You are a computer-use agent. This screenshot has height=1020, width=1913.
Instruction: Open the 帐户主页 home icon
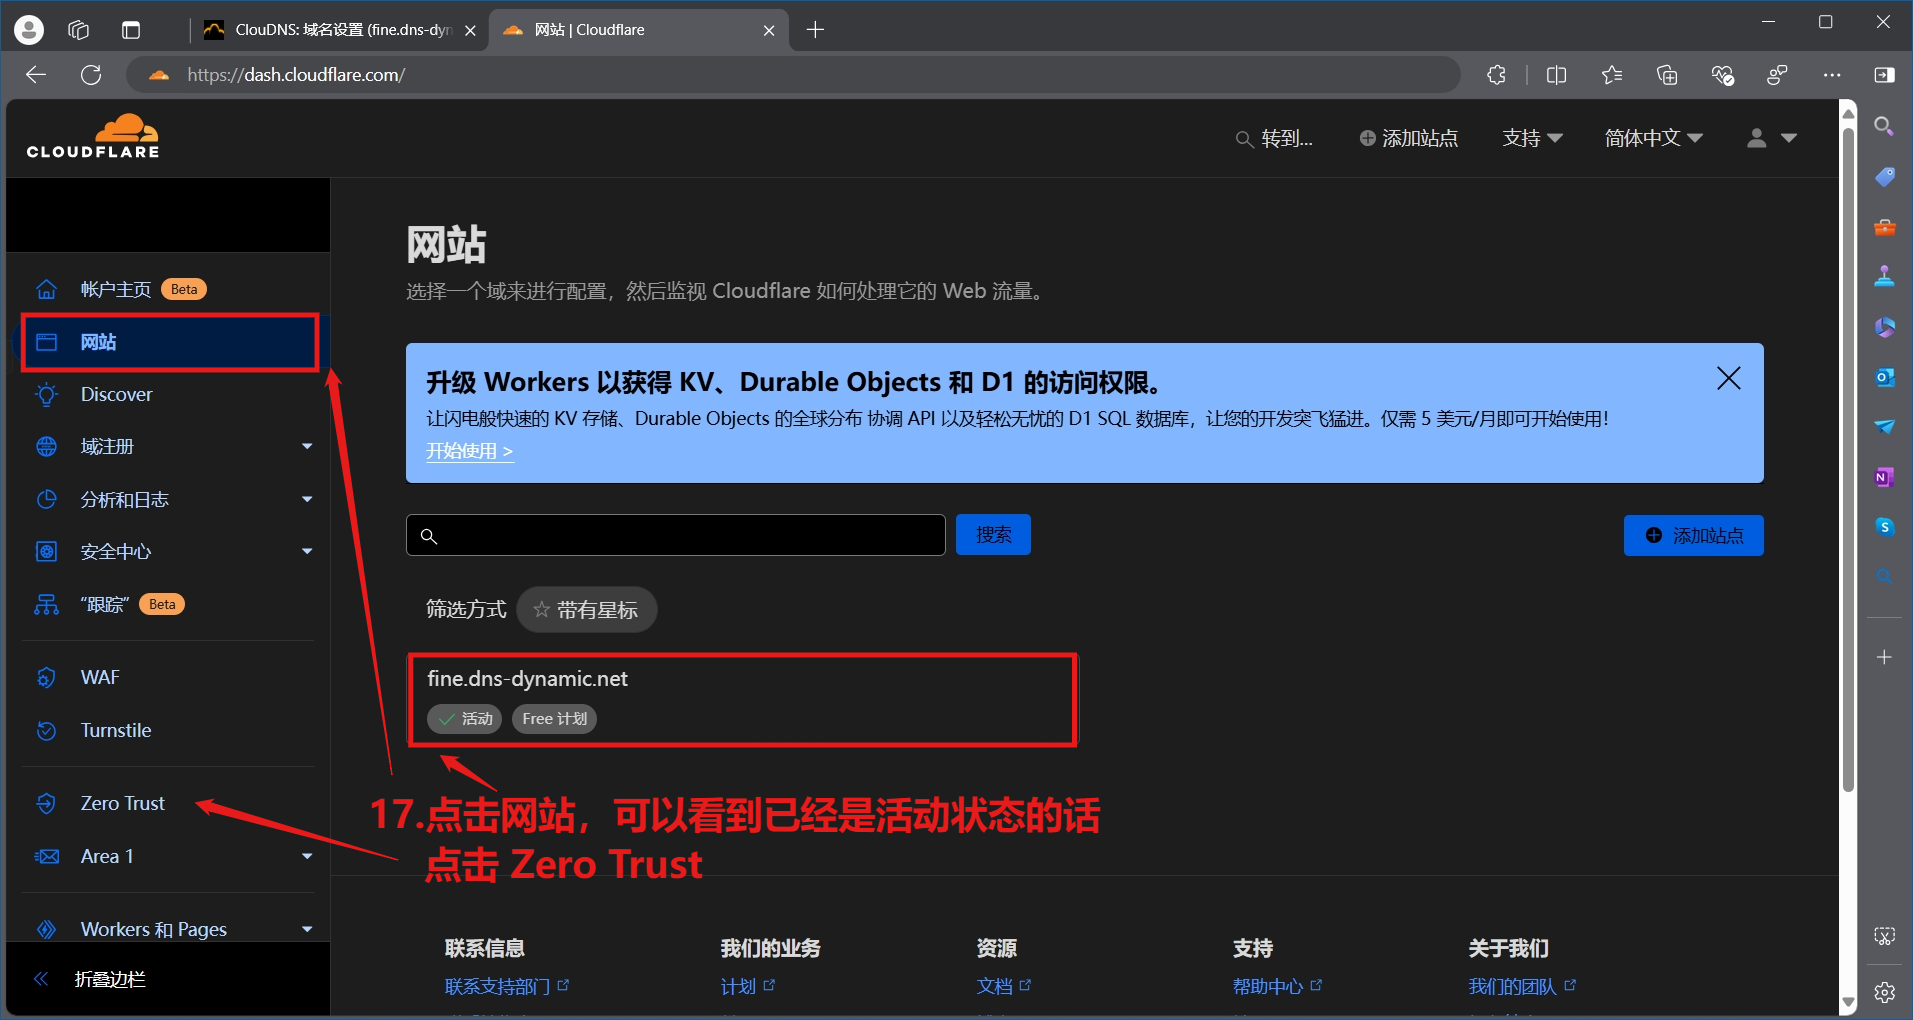[46, 289]
